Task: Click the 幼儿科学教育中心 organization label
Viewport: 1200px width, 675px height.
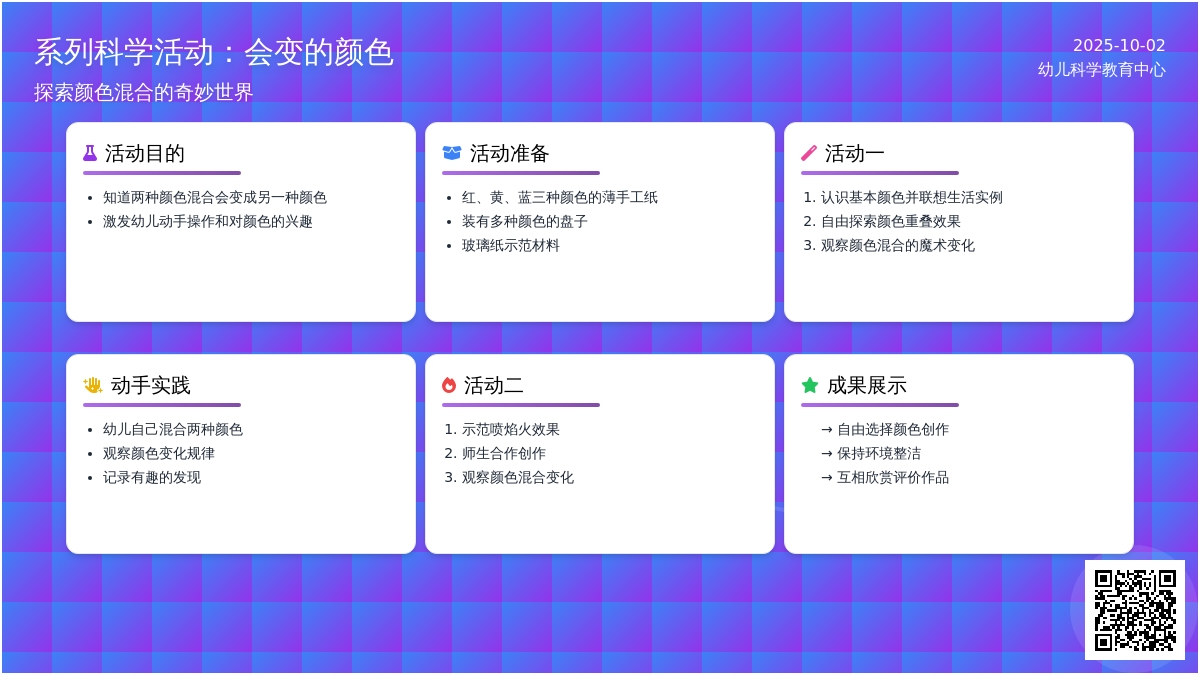Action: pyautogui.click(x=1101, y=70)
